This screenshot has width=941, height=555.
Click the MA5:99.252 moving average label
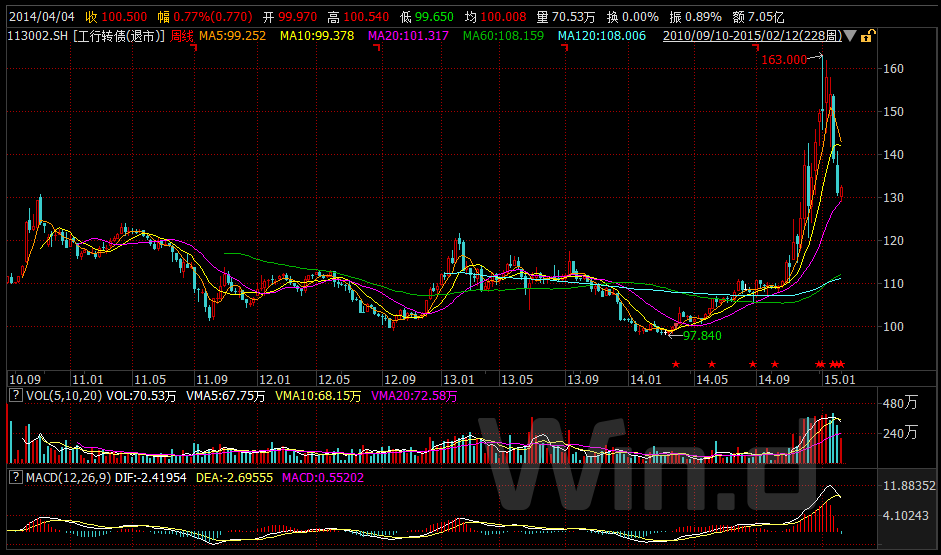232,36
